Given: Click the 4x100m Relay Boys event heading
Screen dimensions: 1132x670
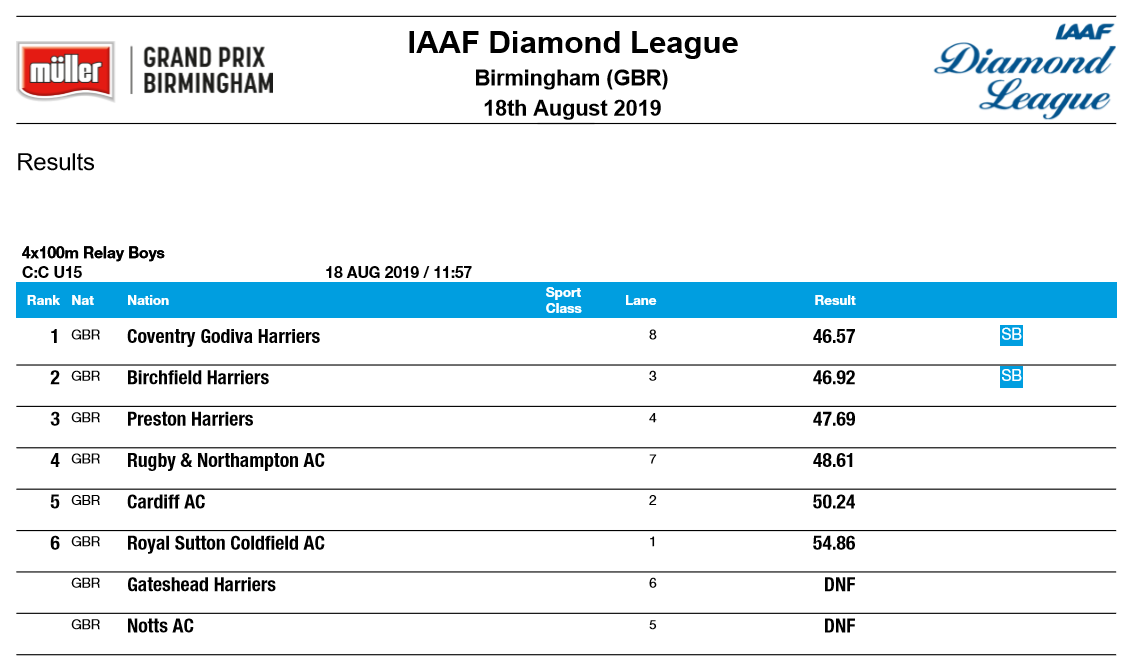Looking at the screenshot, I should tap(93, 253).
